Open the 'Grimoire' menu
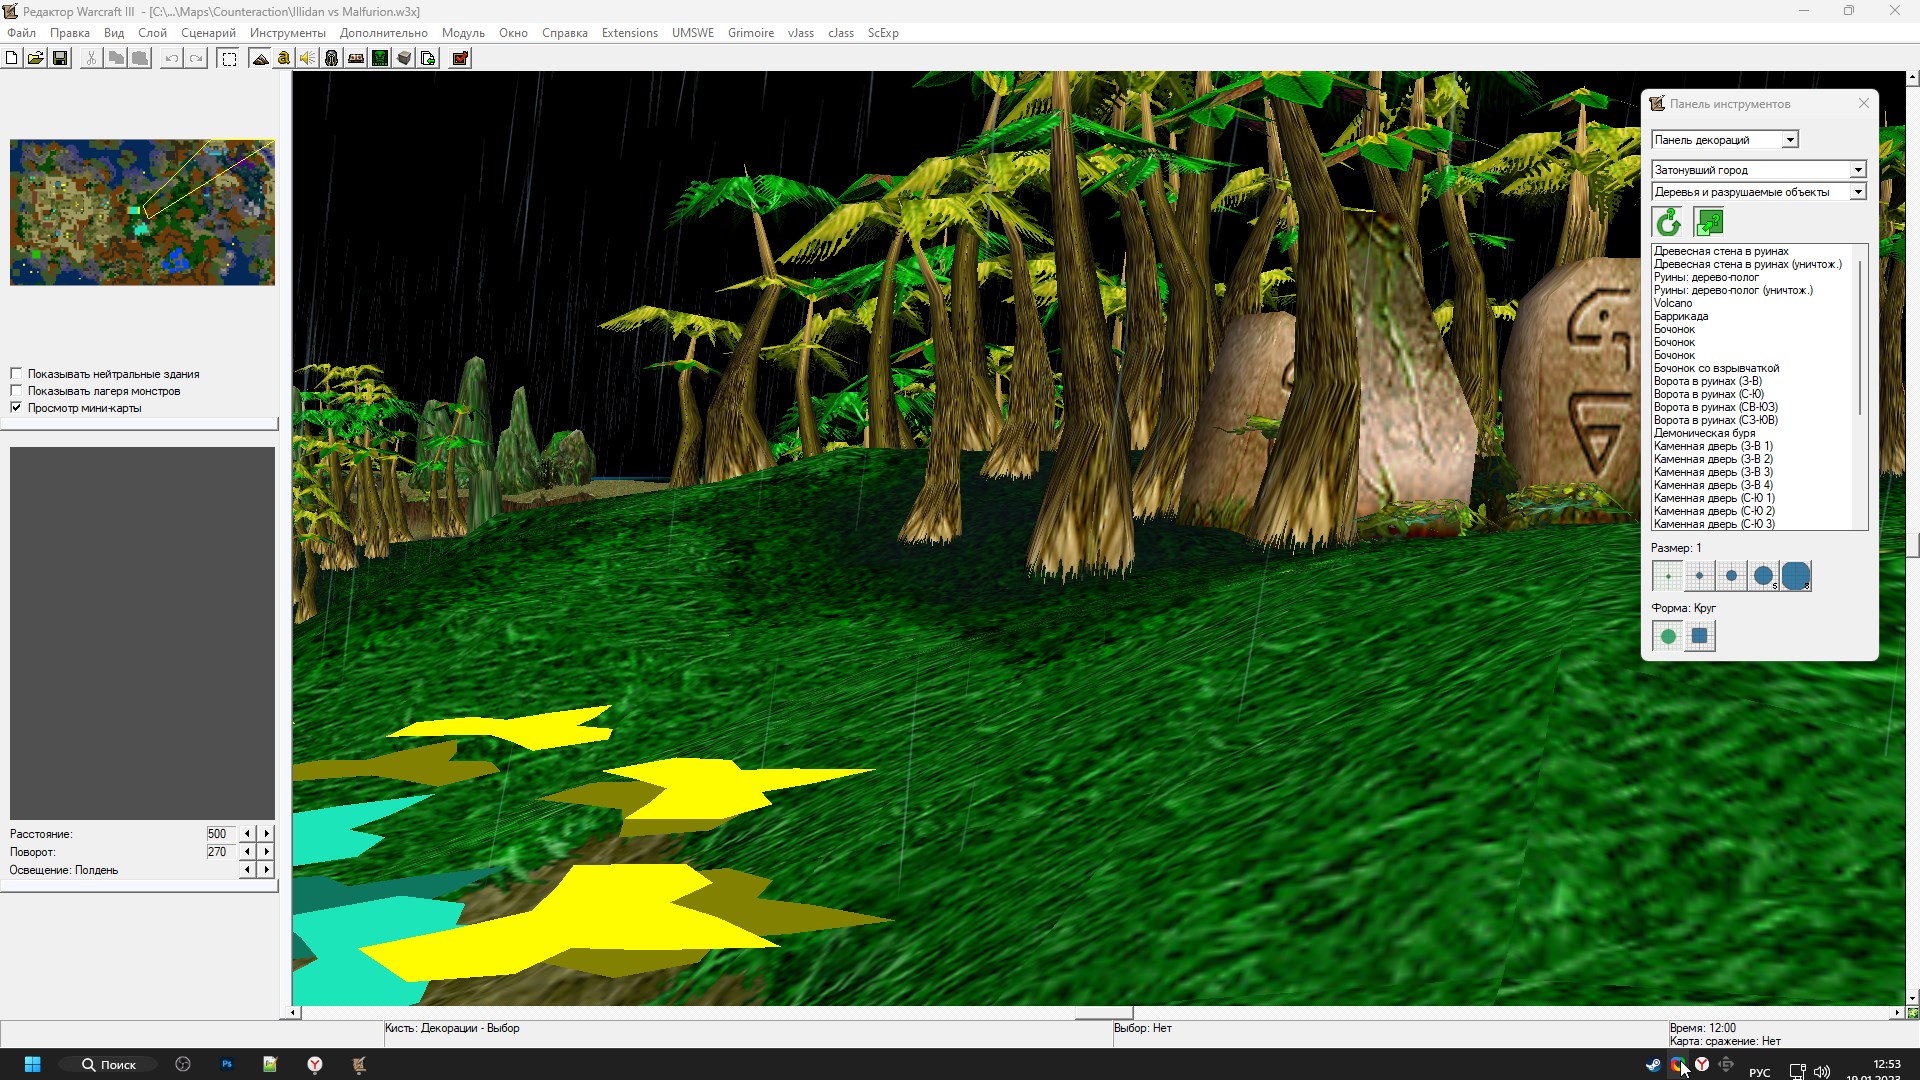This screenshot has width=1920, height=1080. pyautogui.click(x=750, y=33)
